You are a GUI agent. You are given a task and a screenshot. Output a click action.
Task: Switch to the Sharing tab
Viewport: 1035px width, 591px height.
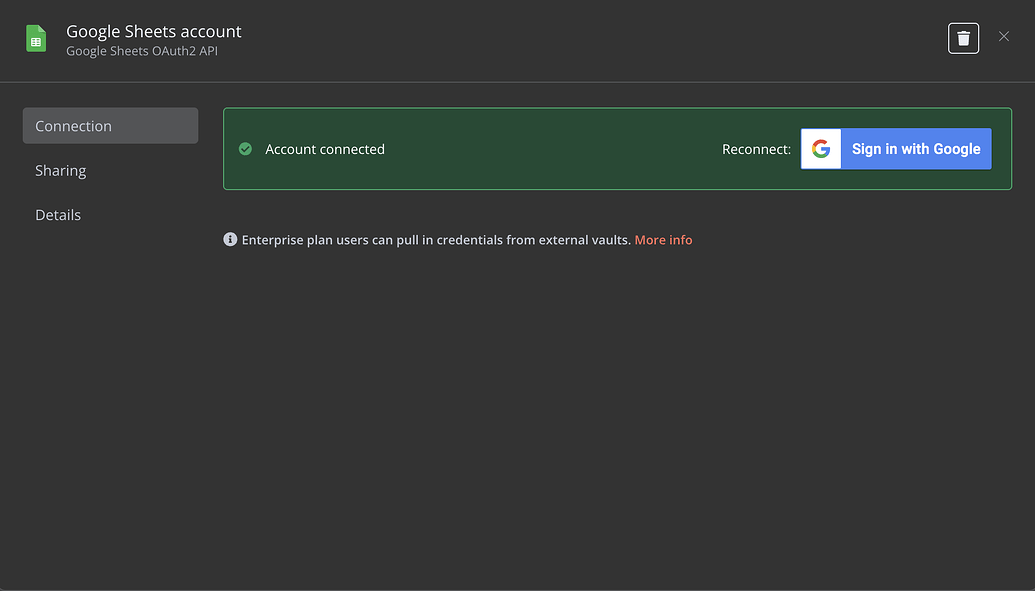point(61,170)
